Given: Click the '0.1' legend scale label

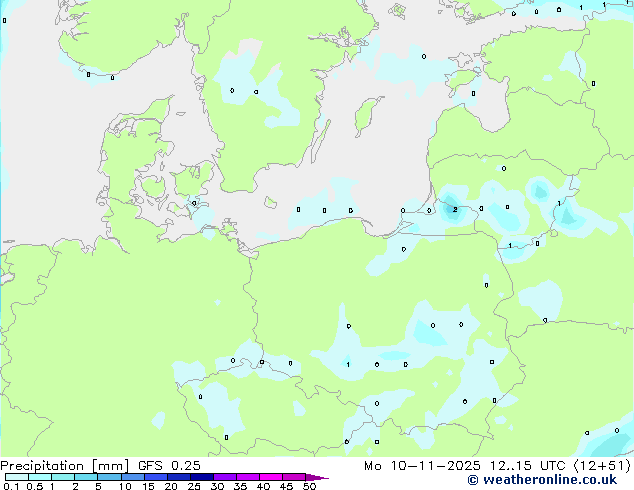Looking at the screenshot, I should click(11, 486).
